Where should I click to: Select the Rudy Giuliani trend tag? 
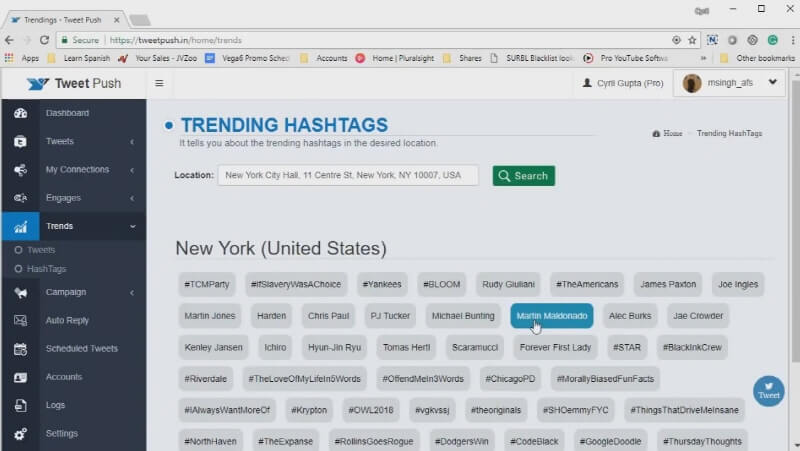pos(508,284)
